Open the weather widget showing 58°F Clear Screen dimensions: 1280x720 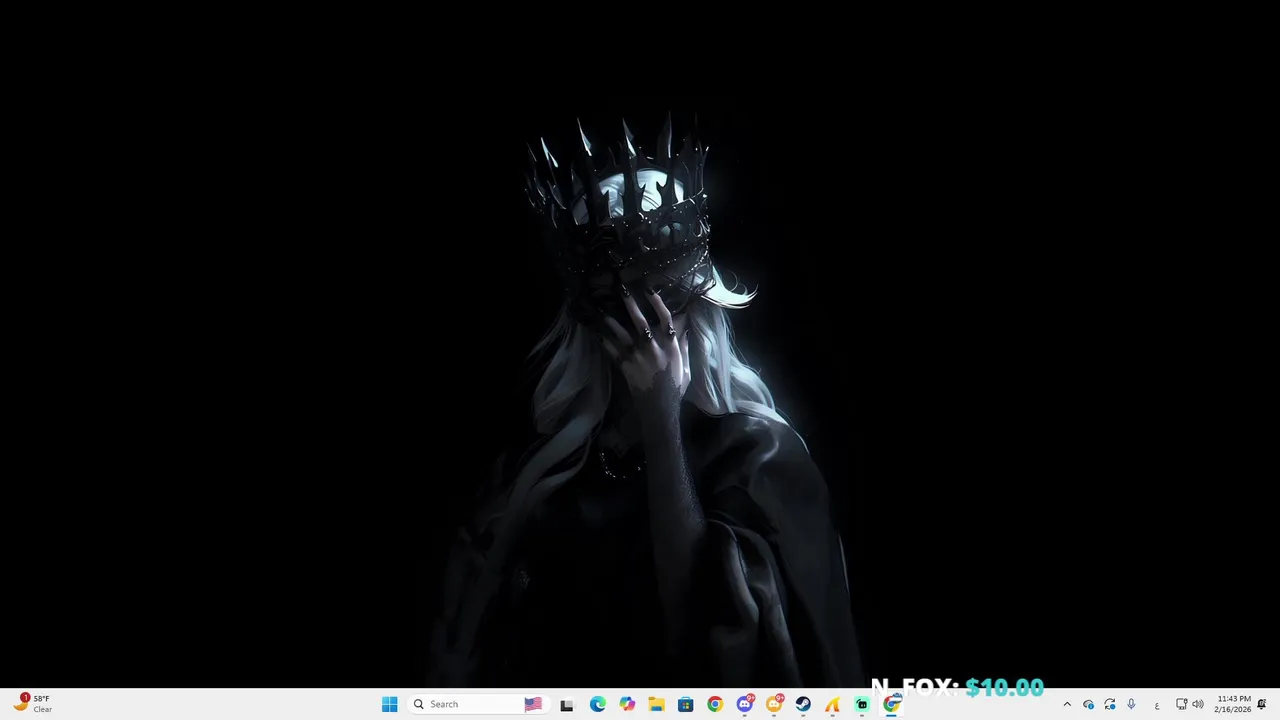pos(32,704)
